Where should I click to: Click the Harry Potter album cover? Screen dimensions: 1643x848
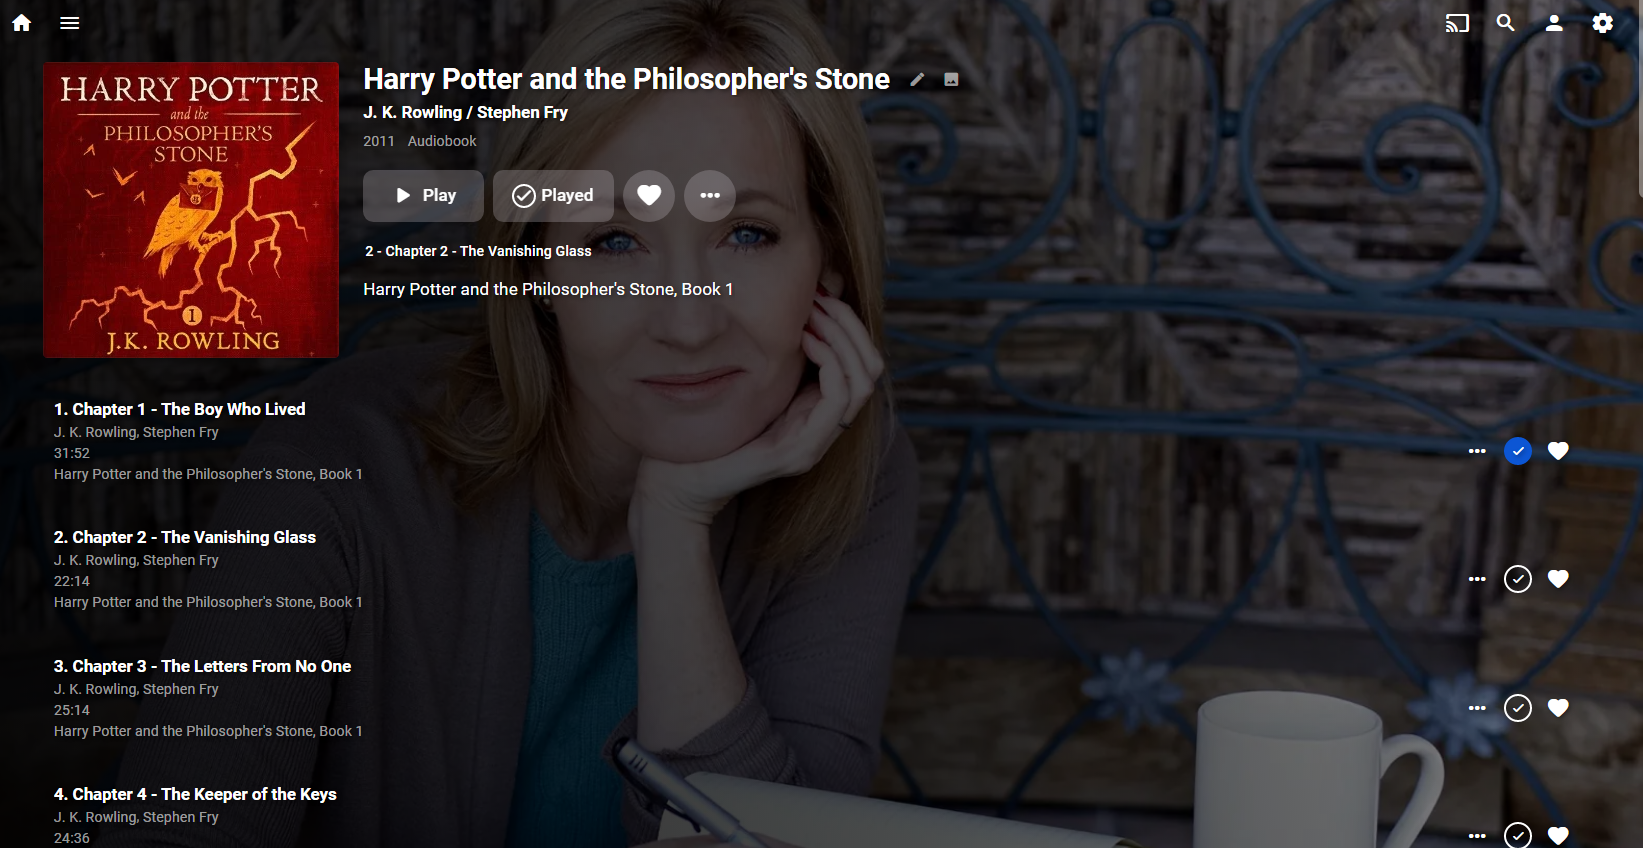tap(191, 210)
